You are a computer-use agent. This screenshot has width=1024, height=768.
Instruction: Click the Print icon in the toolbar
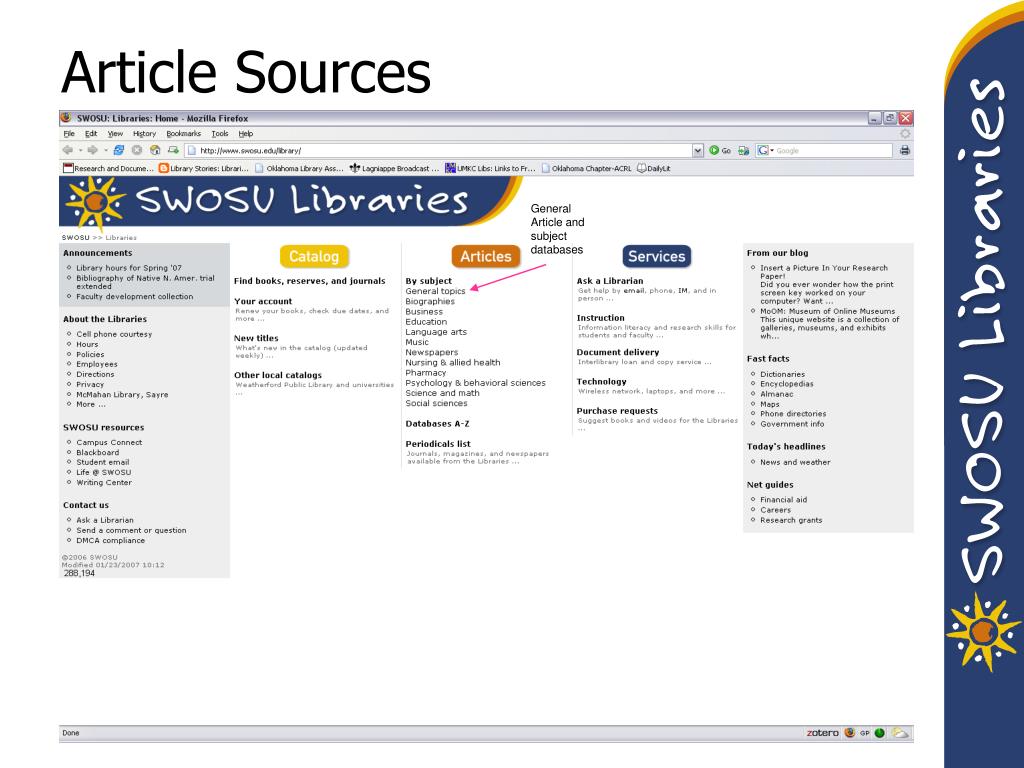904,150
